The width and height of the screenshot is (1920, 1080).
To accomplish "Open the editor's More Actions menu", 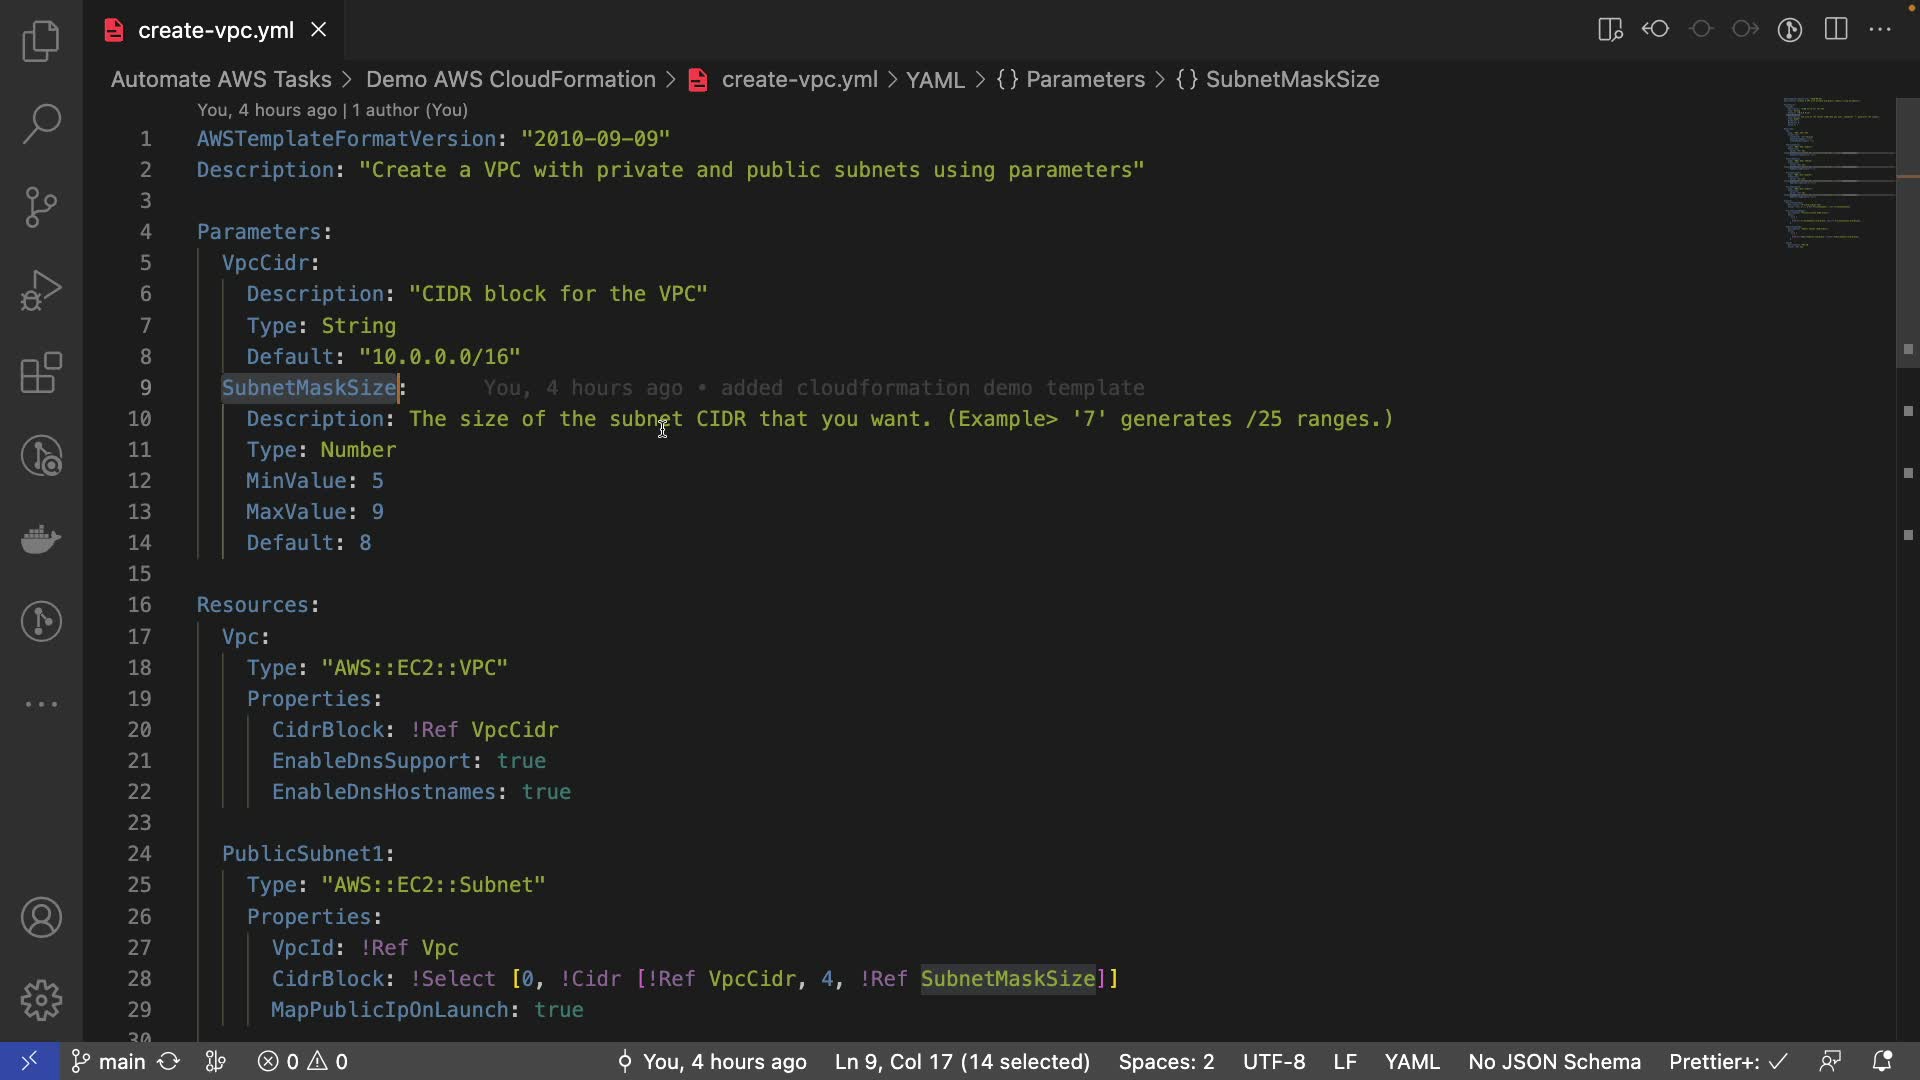I will pyautogui.click(x=1880, y=30).
